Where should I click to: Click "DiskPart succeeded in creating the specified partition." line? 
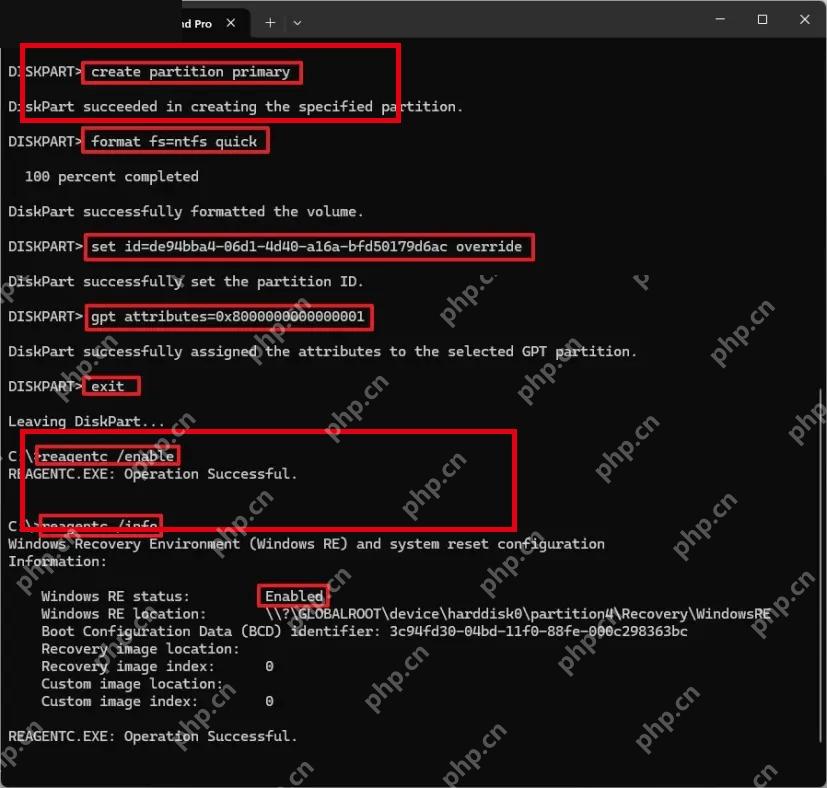point(235,107)
